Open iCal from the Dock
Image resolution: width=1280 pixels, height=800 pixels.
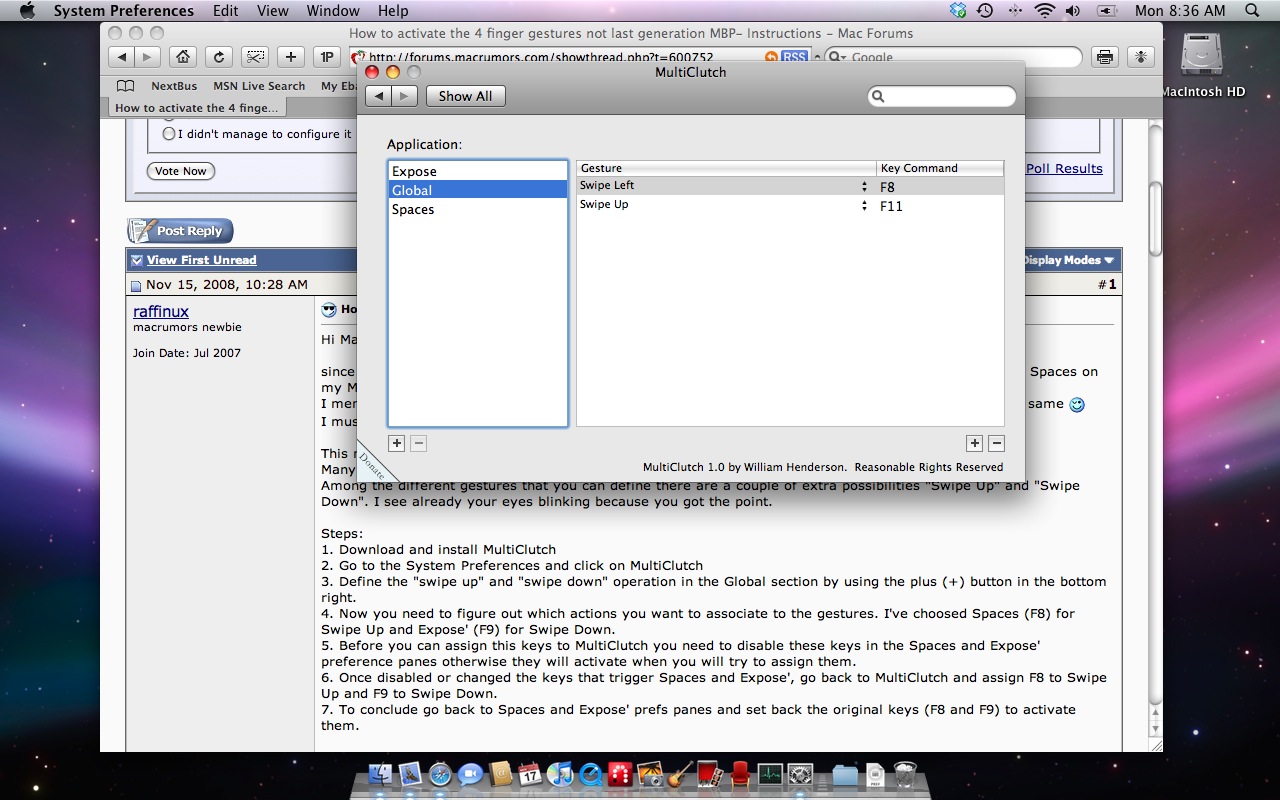point(530,775)
